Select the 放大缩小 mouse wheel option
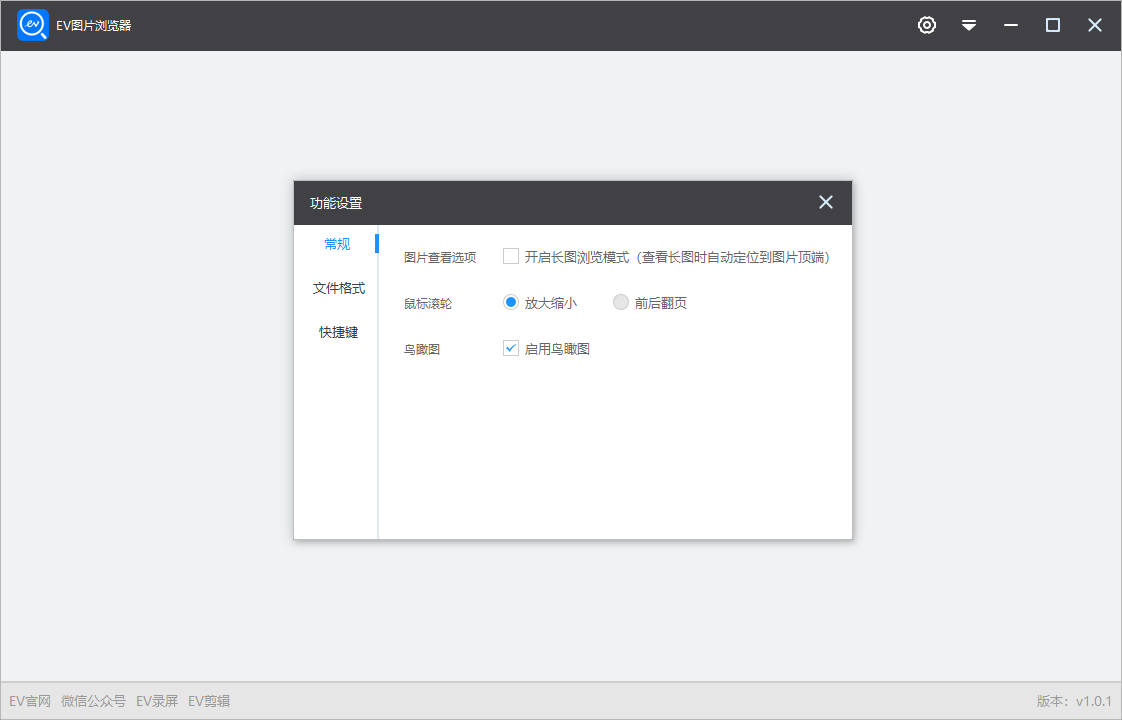Viewport: 1122px width, 720px height. [x=511, y=302]
